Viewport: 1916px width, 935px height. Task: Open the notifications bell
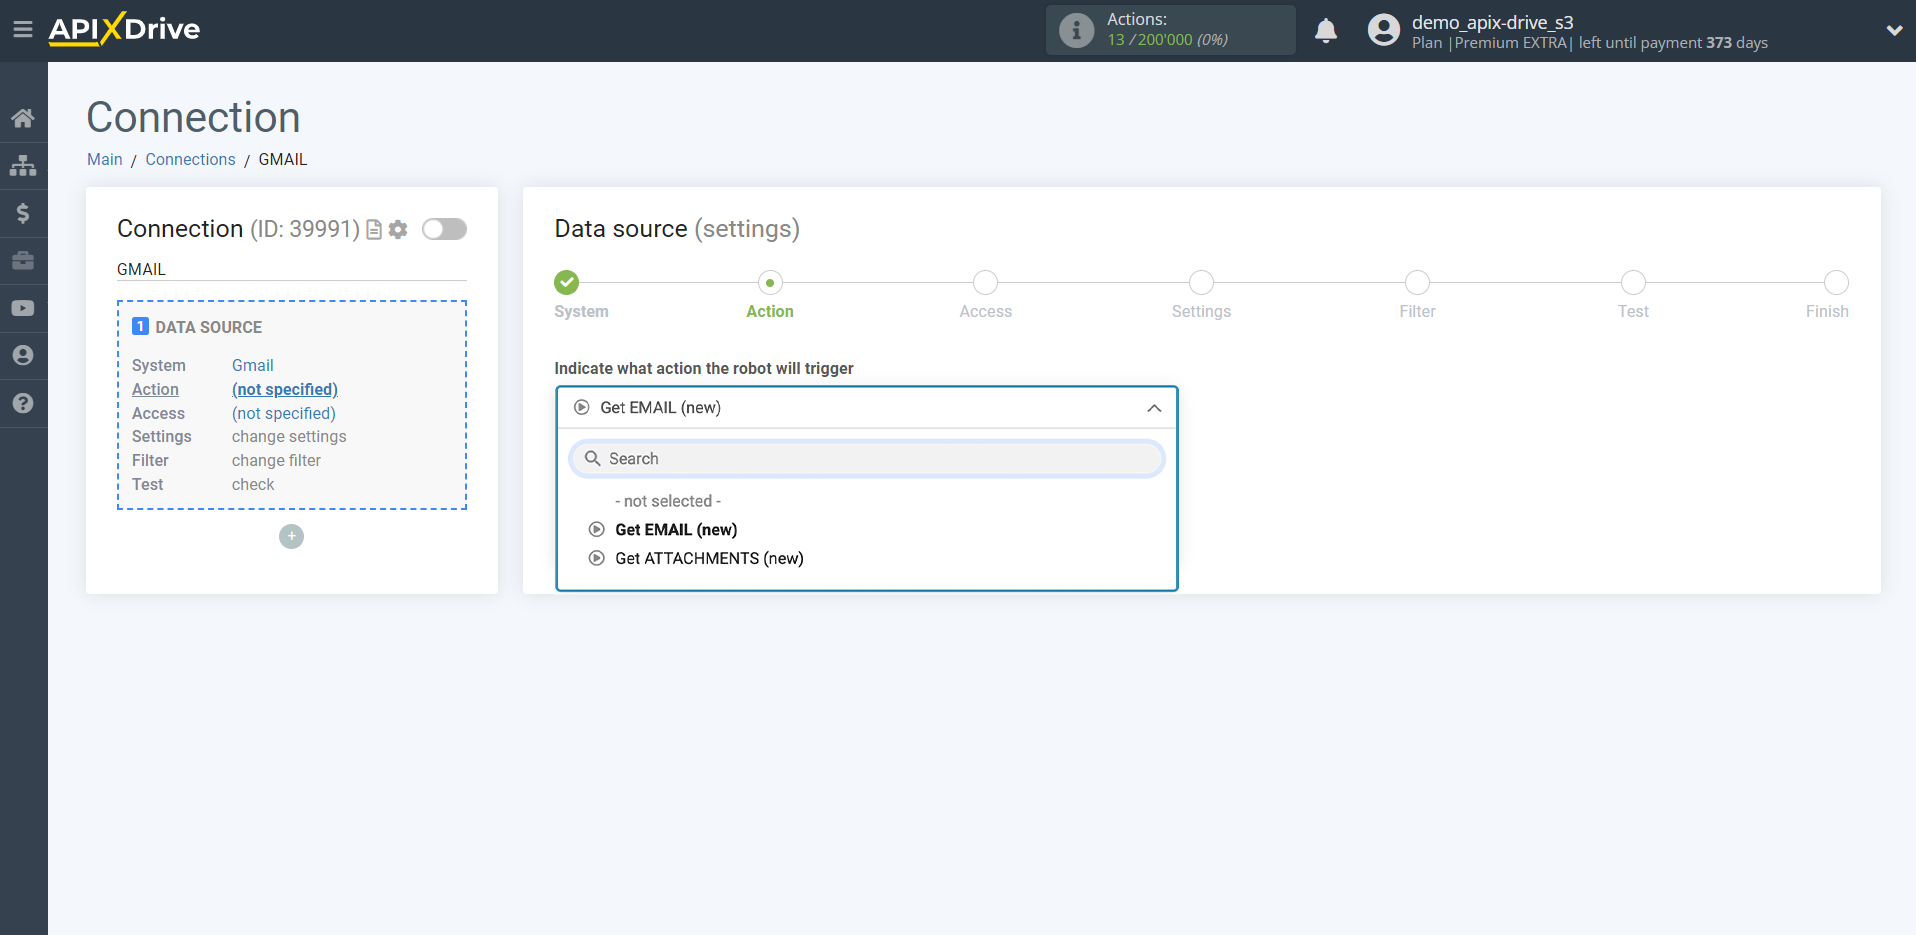click(1326, 30)
